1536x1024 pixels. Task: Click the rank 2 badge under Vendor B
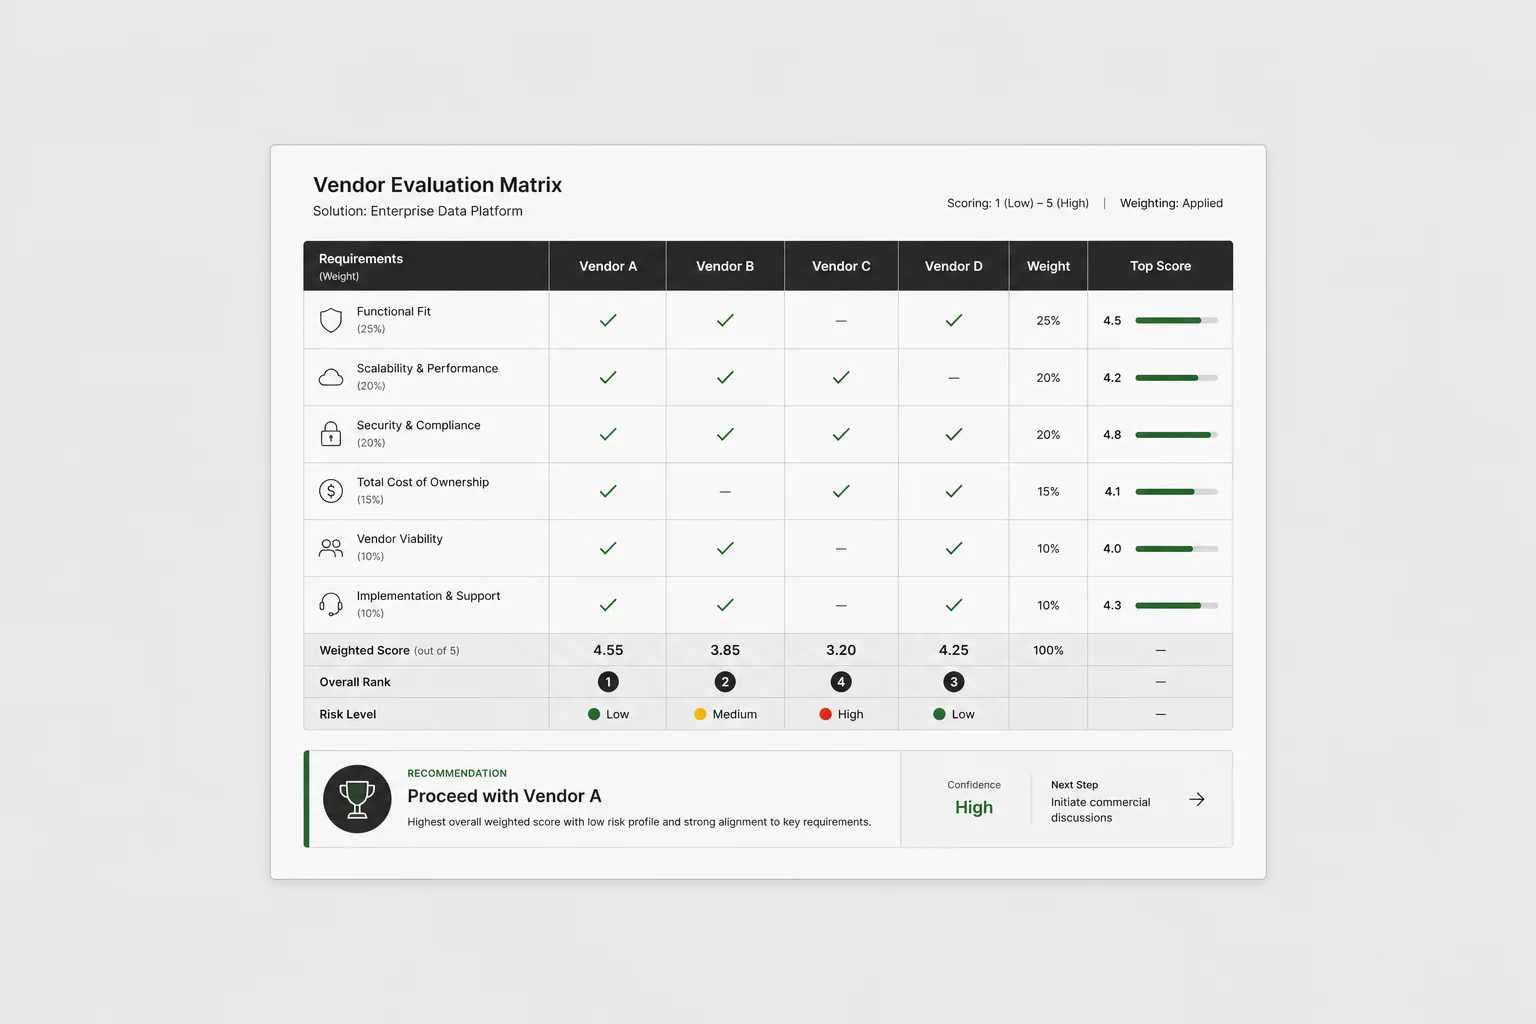point(725,682)
